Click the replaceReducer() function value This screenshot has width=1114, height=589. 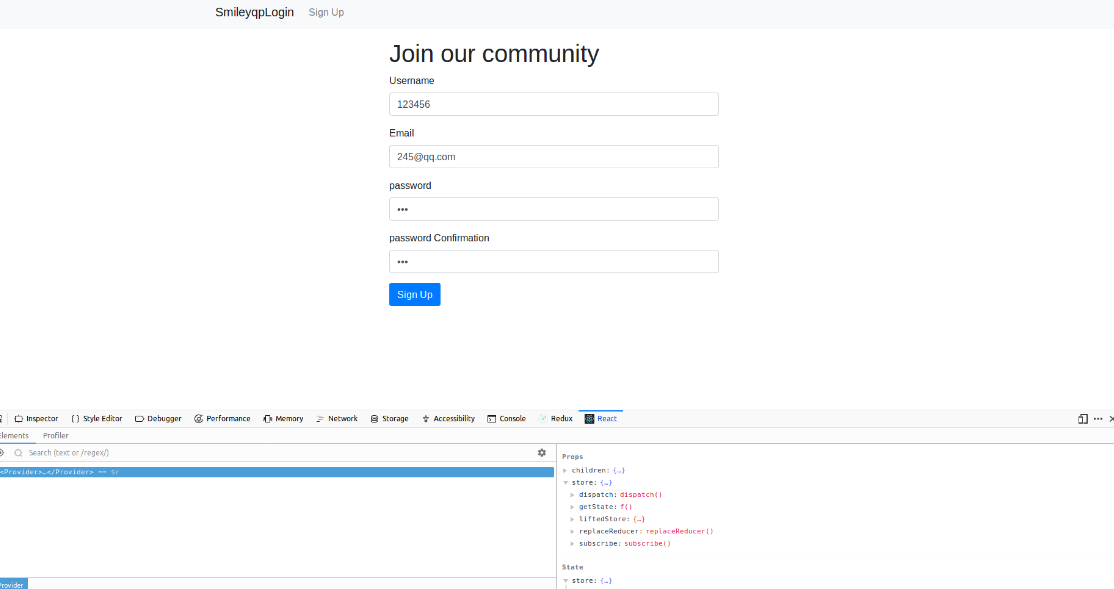click(679, 531)
